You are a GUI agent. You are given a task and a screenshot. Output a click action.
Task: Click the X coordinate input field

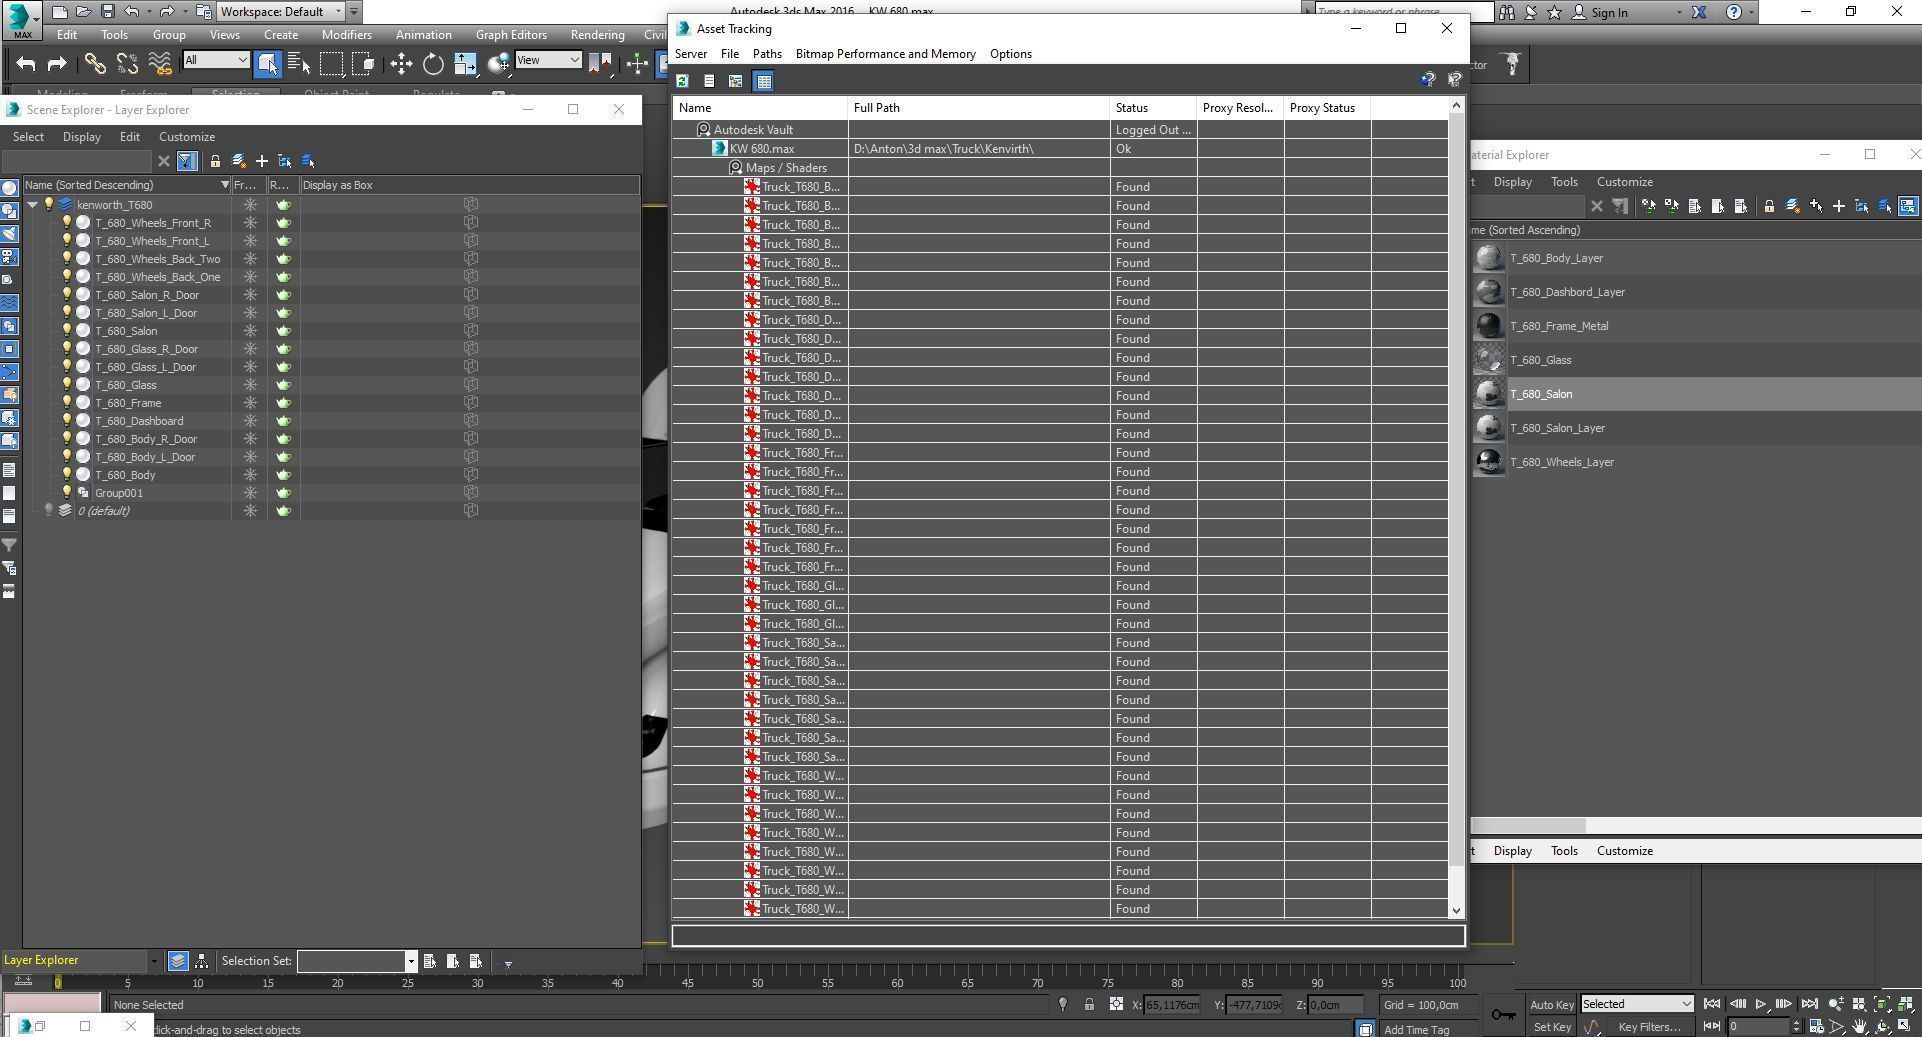tap(1172, 1005)
